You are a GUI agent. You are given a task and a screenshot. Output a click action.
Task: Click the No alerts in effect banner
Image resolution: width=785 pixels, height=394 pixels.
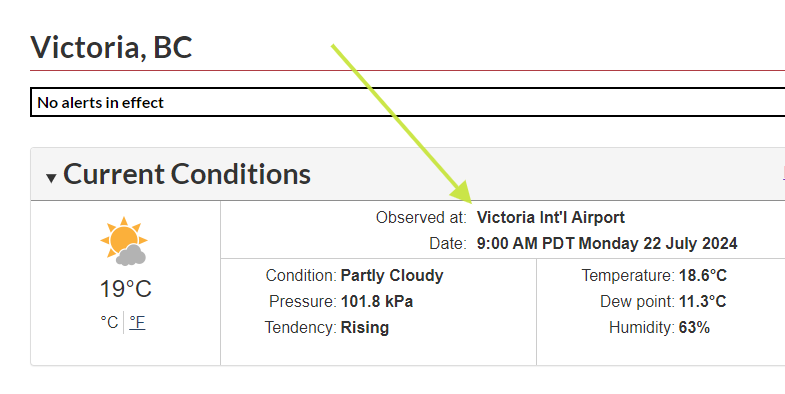coord(407,102)
